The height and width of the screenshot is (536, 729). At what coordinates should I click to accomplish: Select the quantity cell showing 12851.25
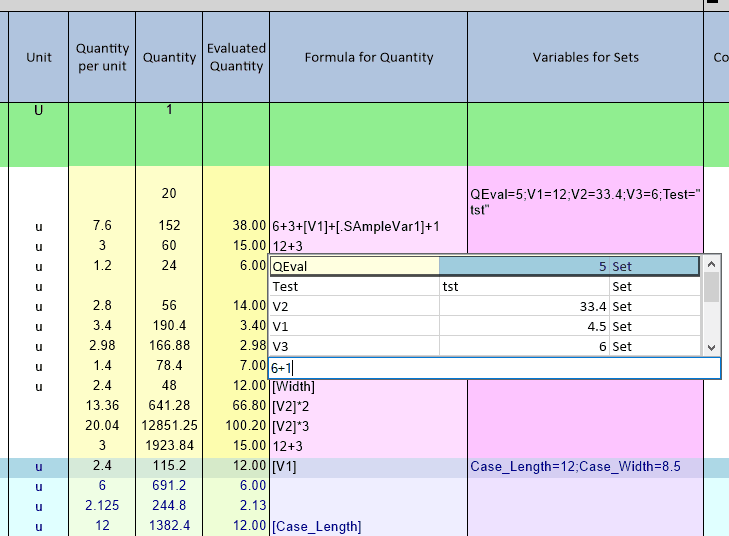(169, 426)
